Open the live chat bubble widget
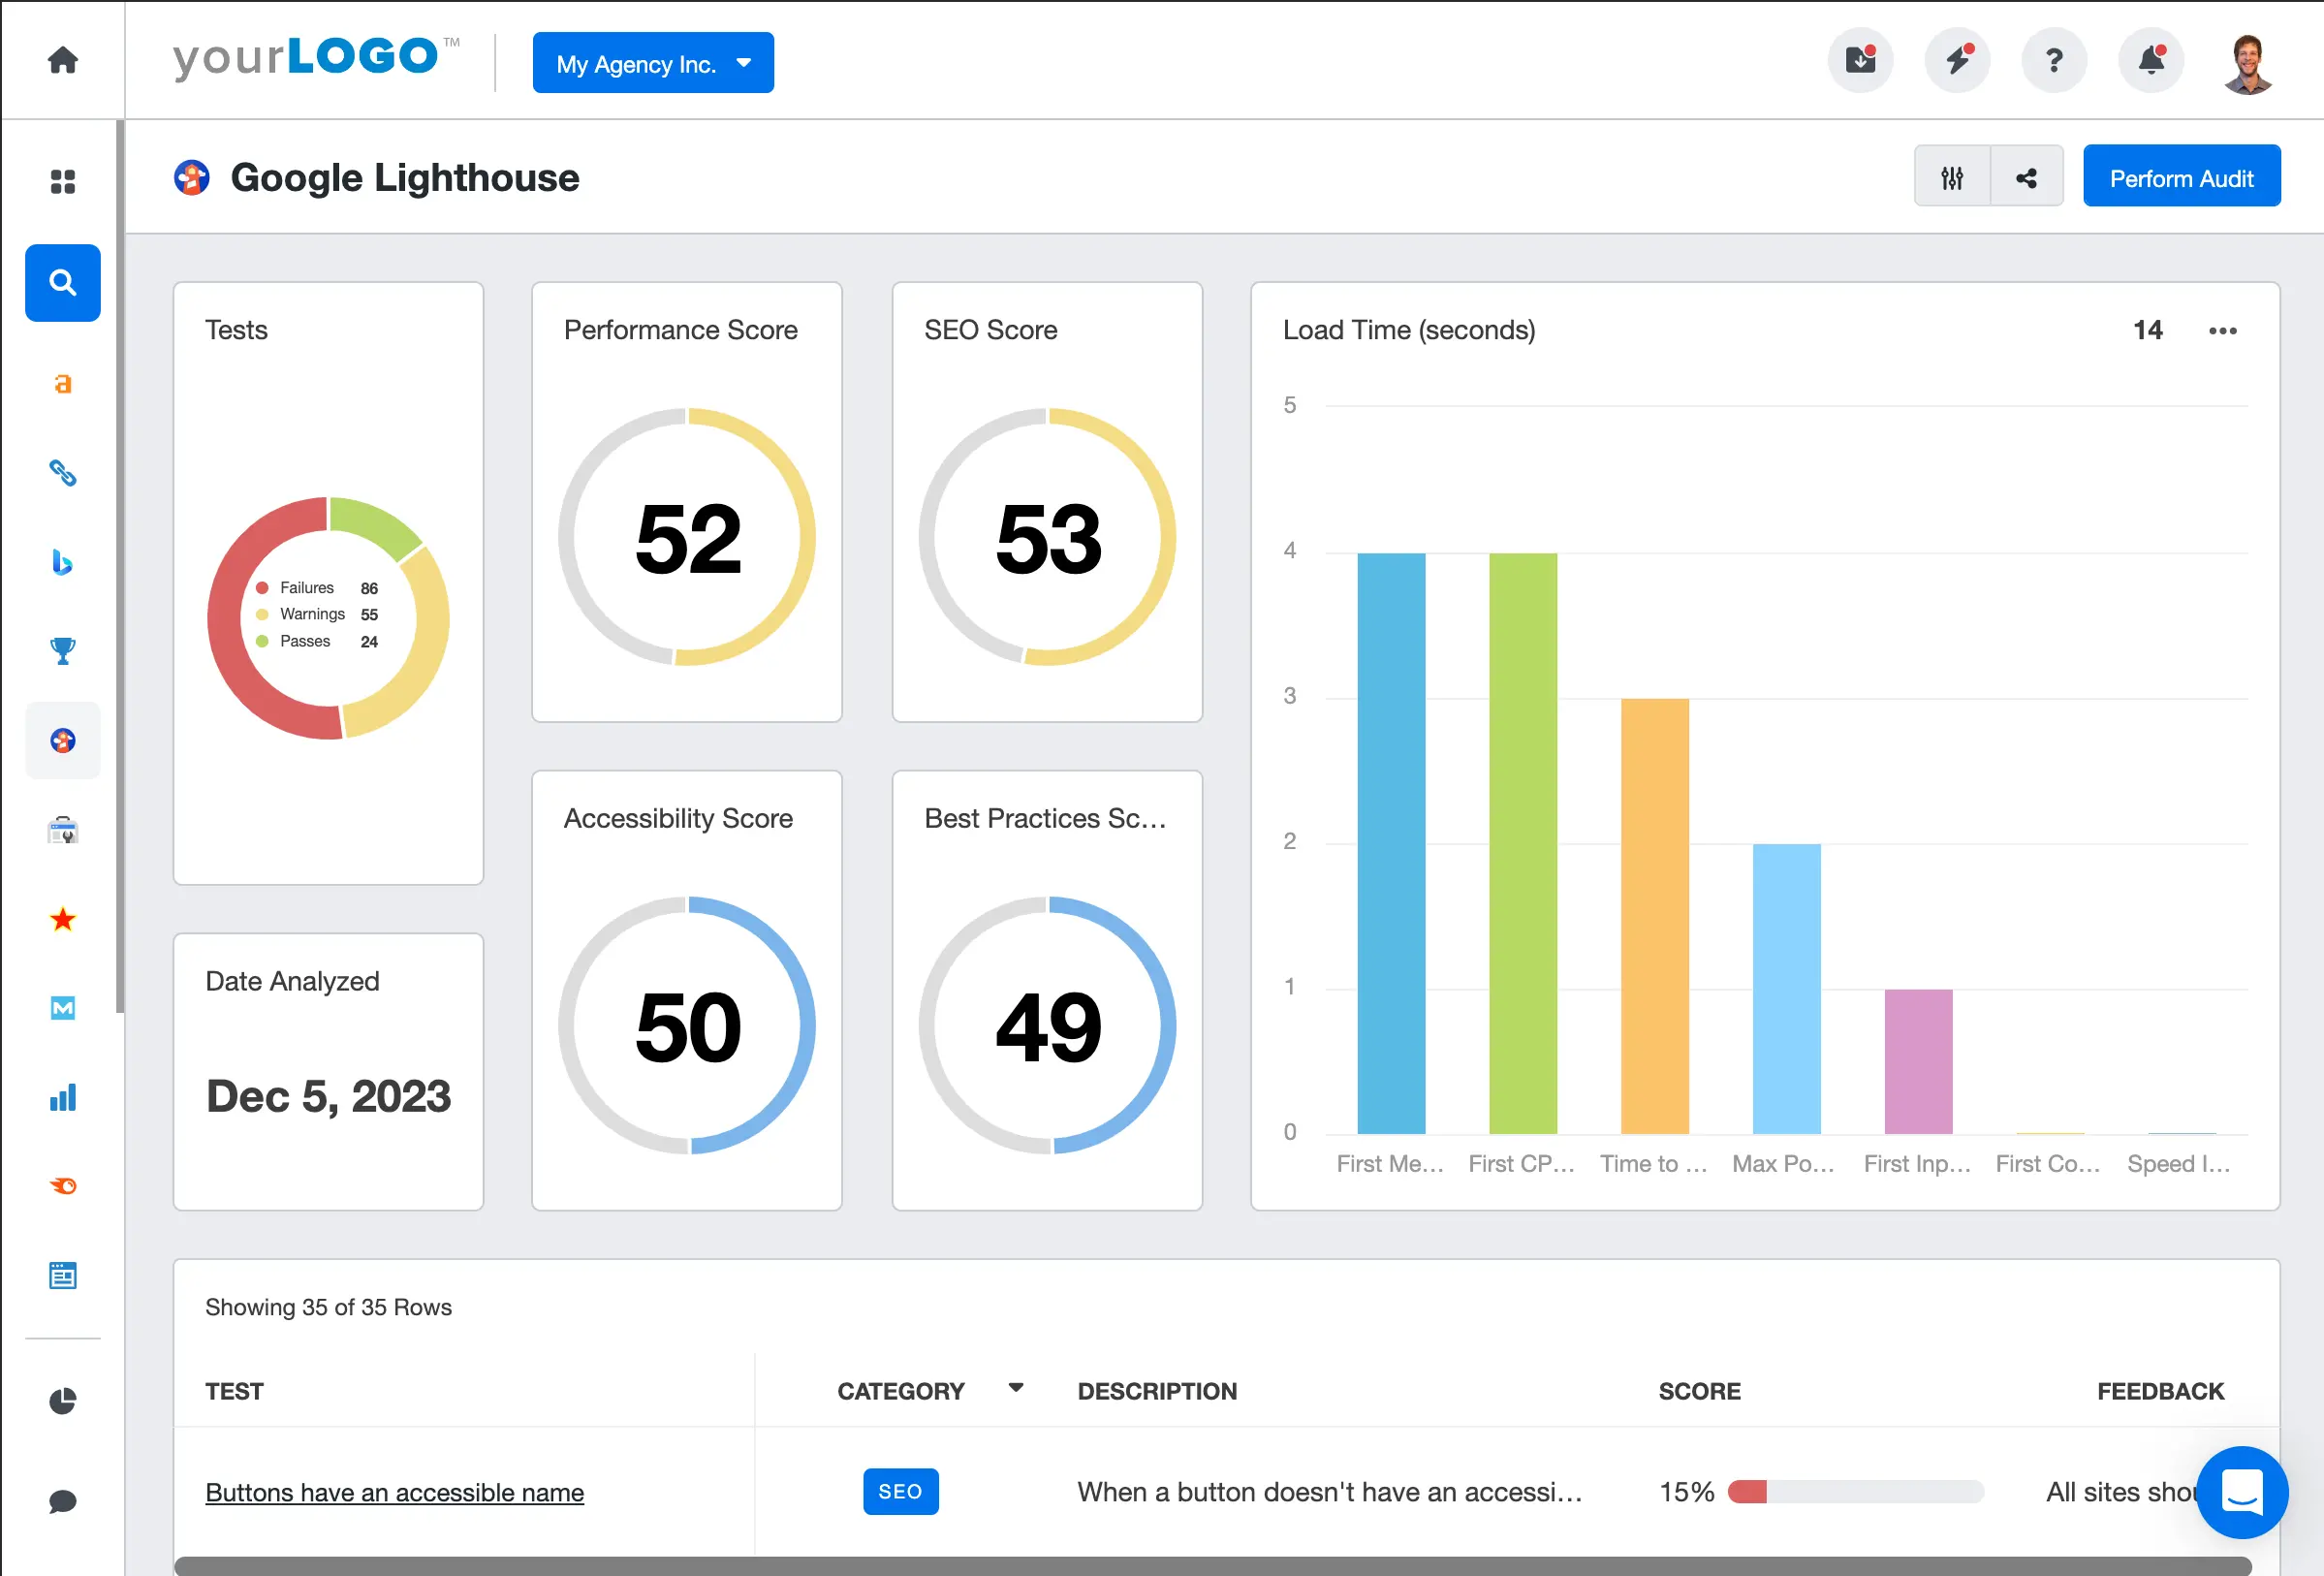The height and width of the screenshot is (1576, 2324). (2242, 1492)
